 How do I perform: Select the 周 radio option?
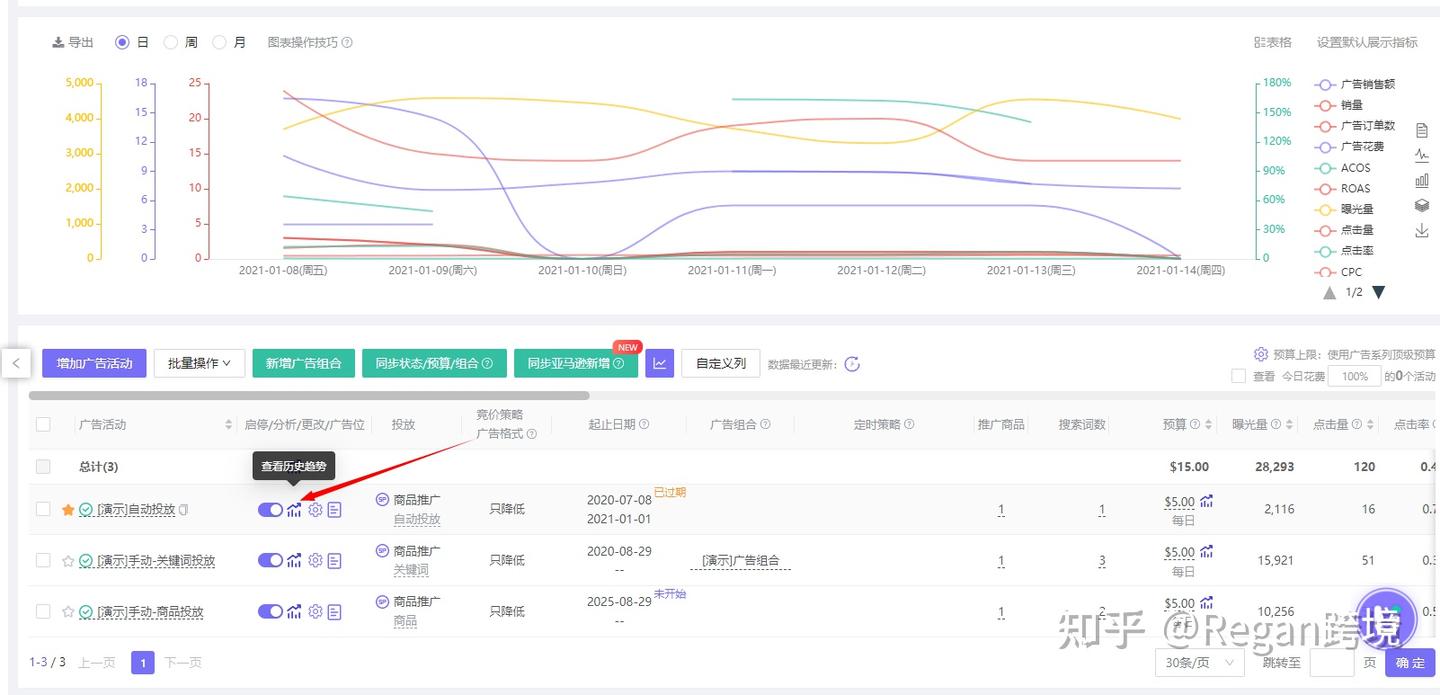click(x=170, y=43)
